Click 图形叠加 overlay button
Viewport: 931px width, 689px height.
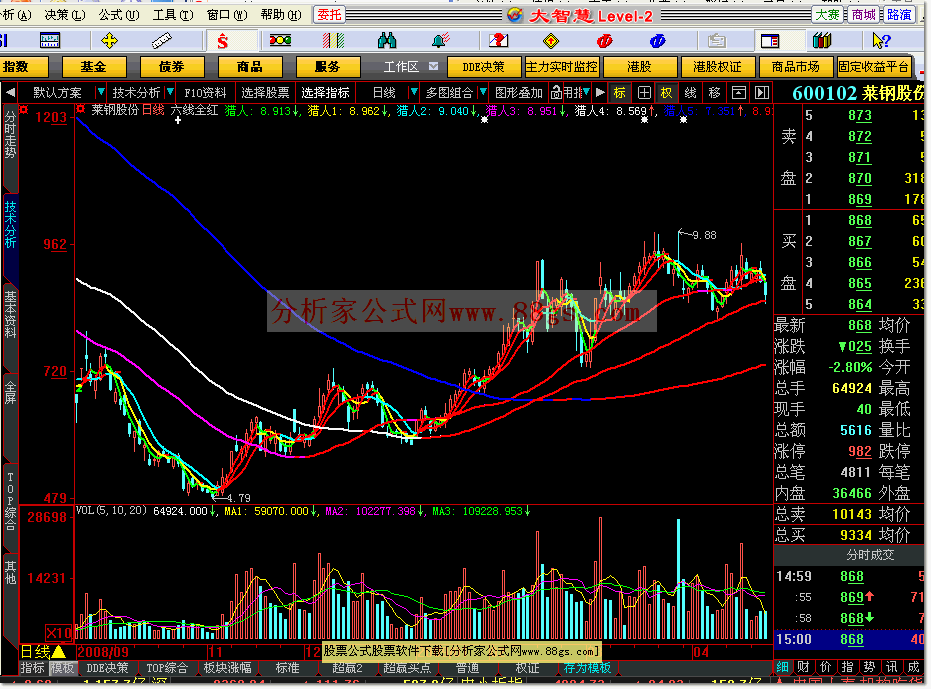pyautogui.click(x=518, y=93)
